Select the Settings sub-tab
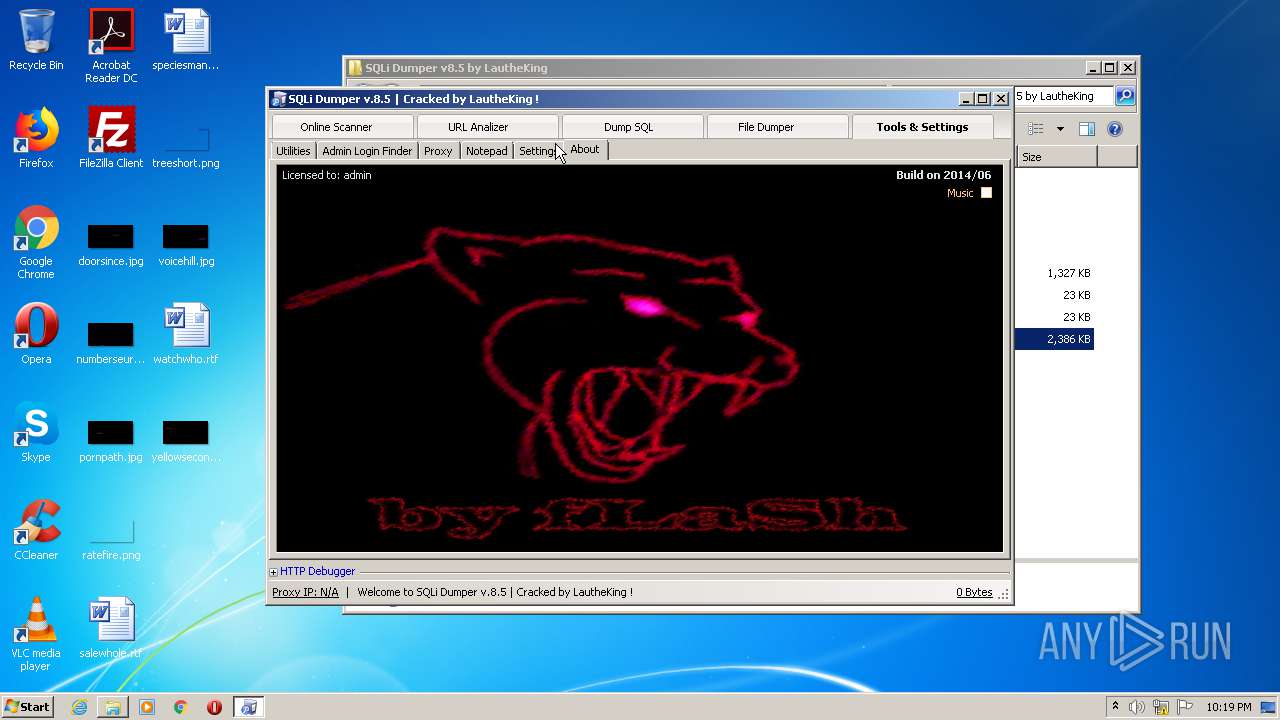The width and height of the screenshot is (1280, 720). [x=537, y=151]
